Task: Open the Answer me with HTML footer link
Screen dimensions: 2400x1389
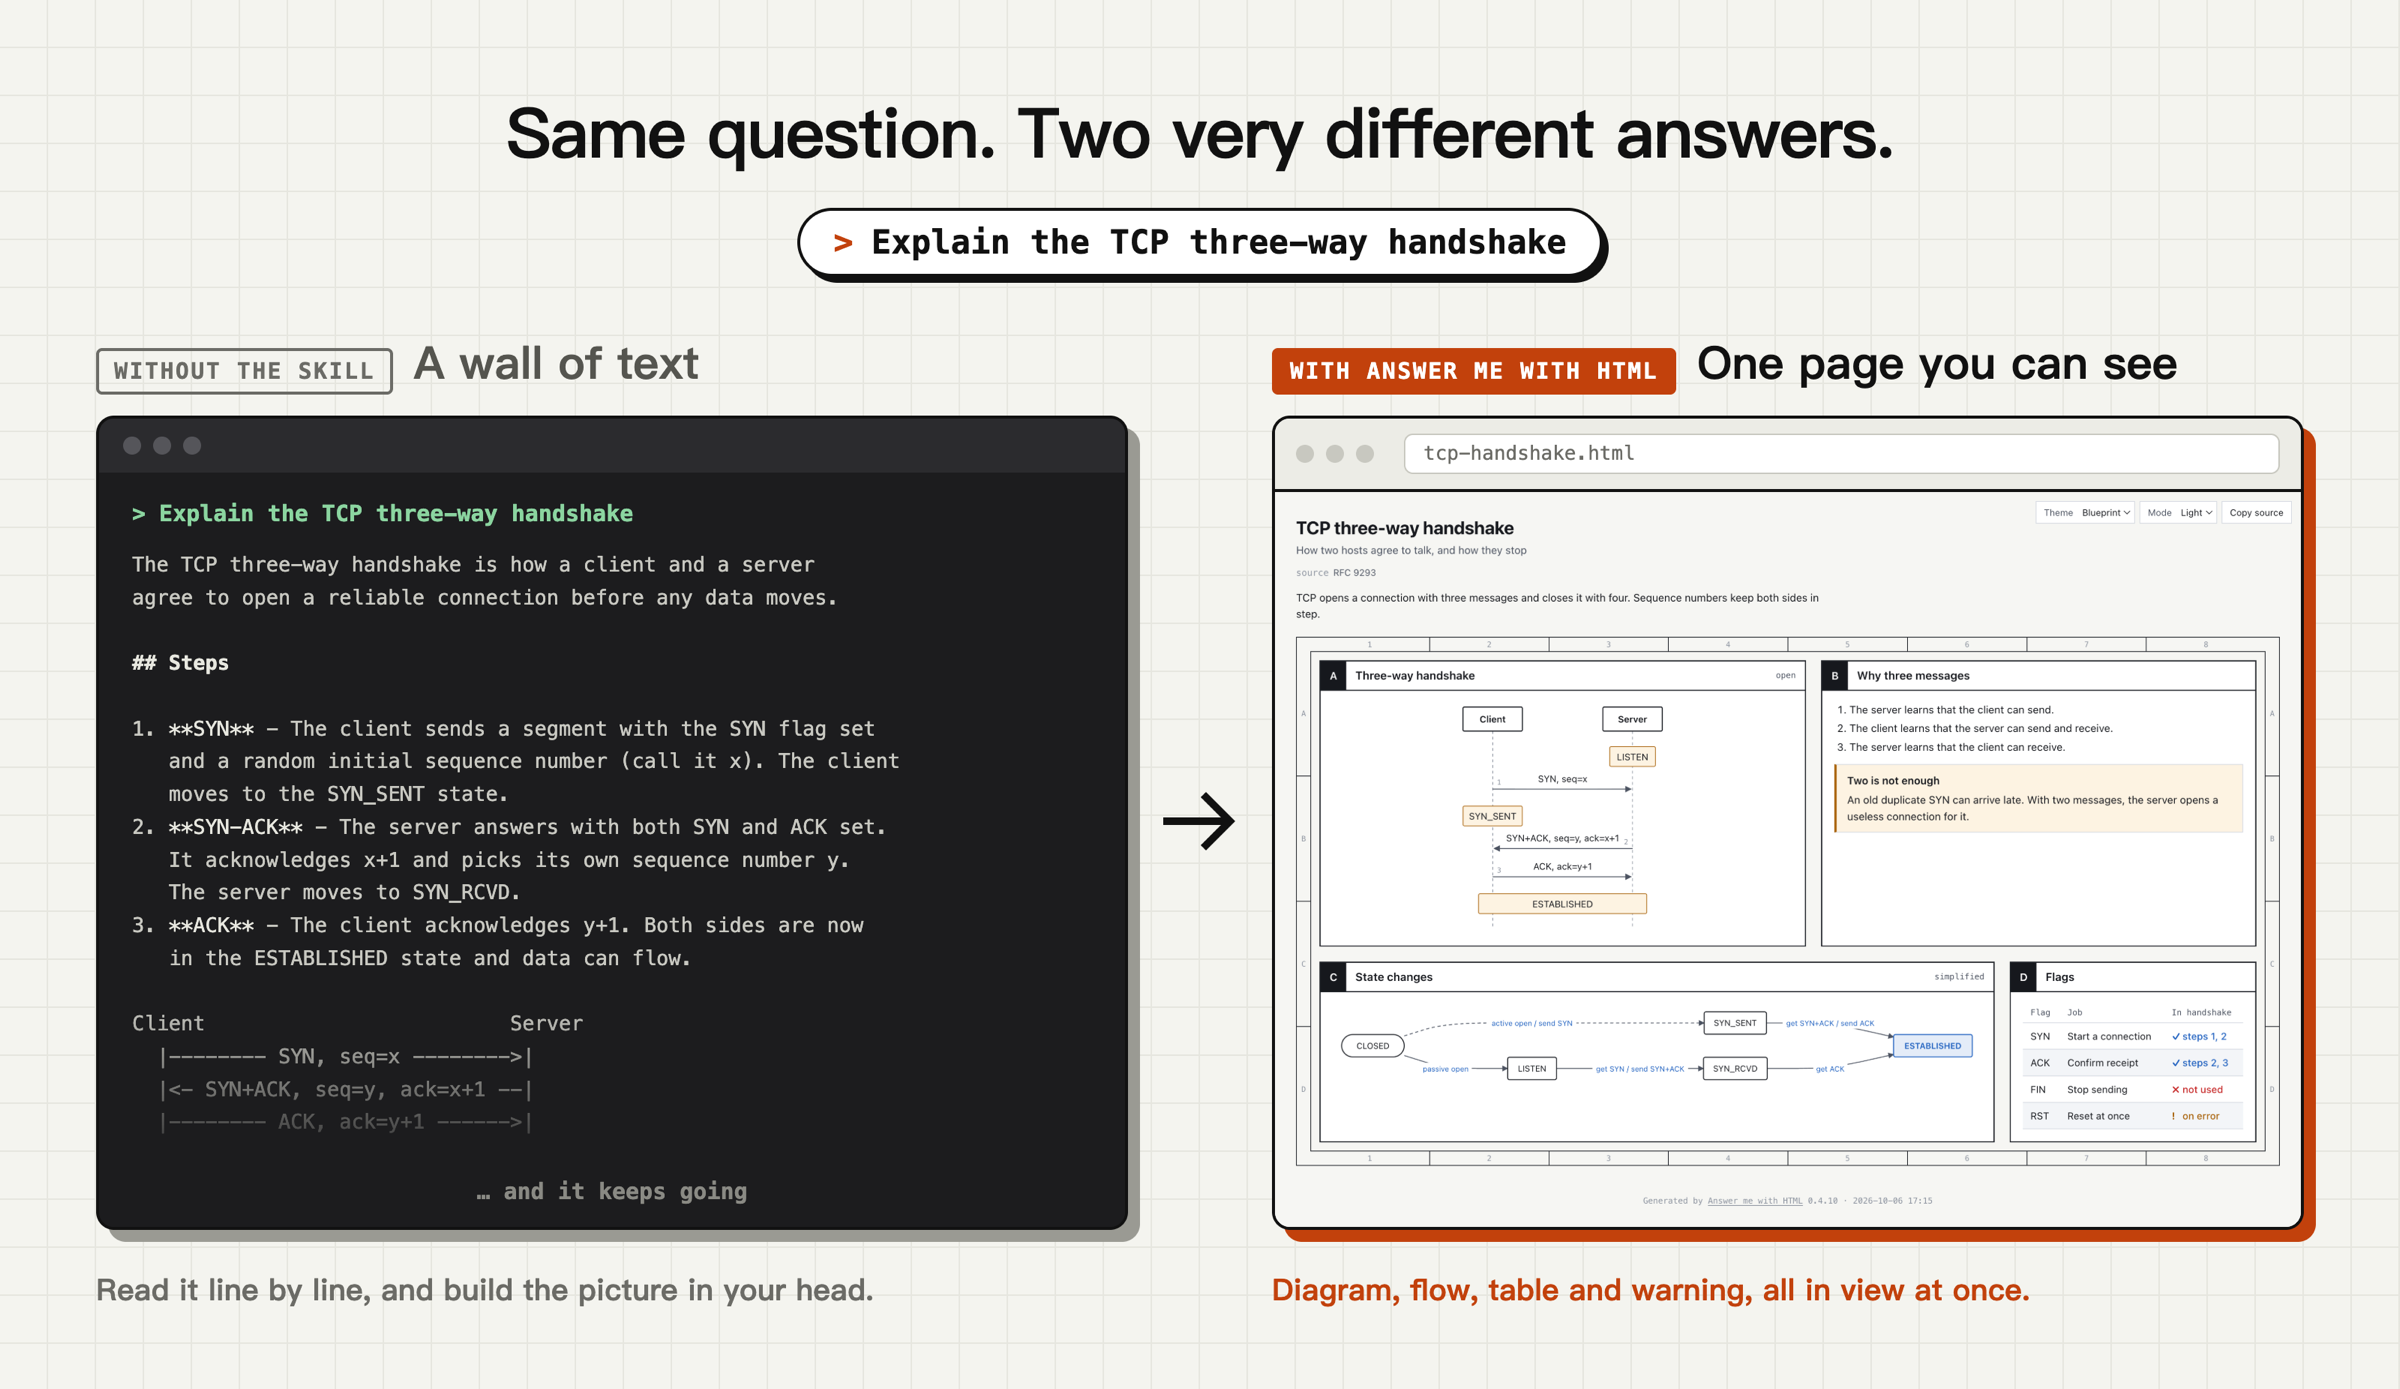Action: 1754,1201
